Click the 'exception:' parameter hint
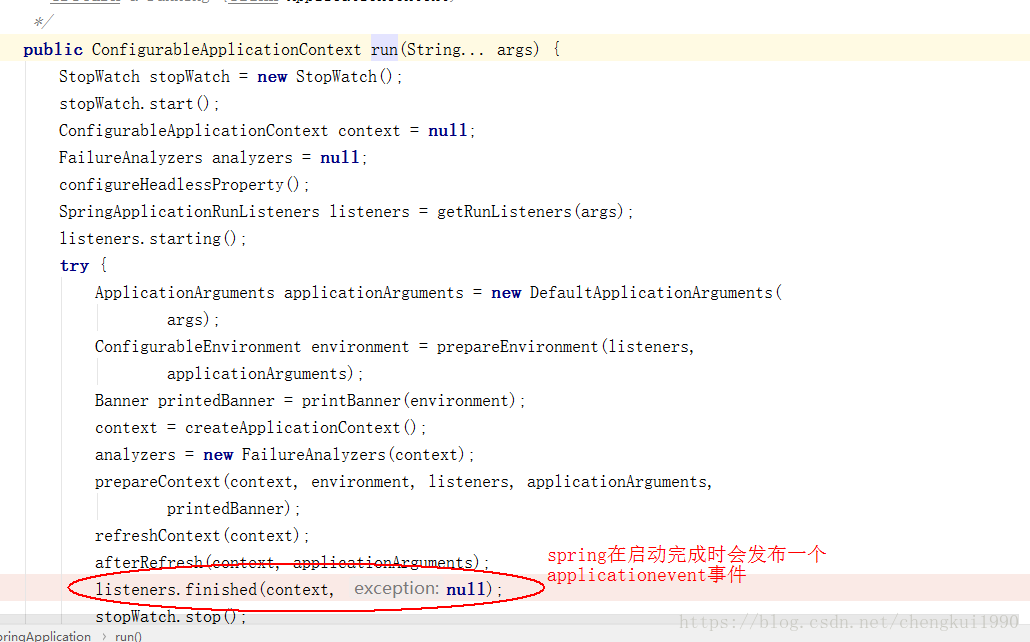This screenshot has height=642, width=1030. [x=396, y=589]
